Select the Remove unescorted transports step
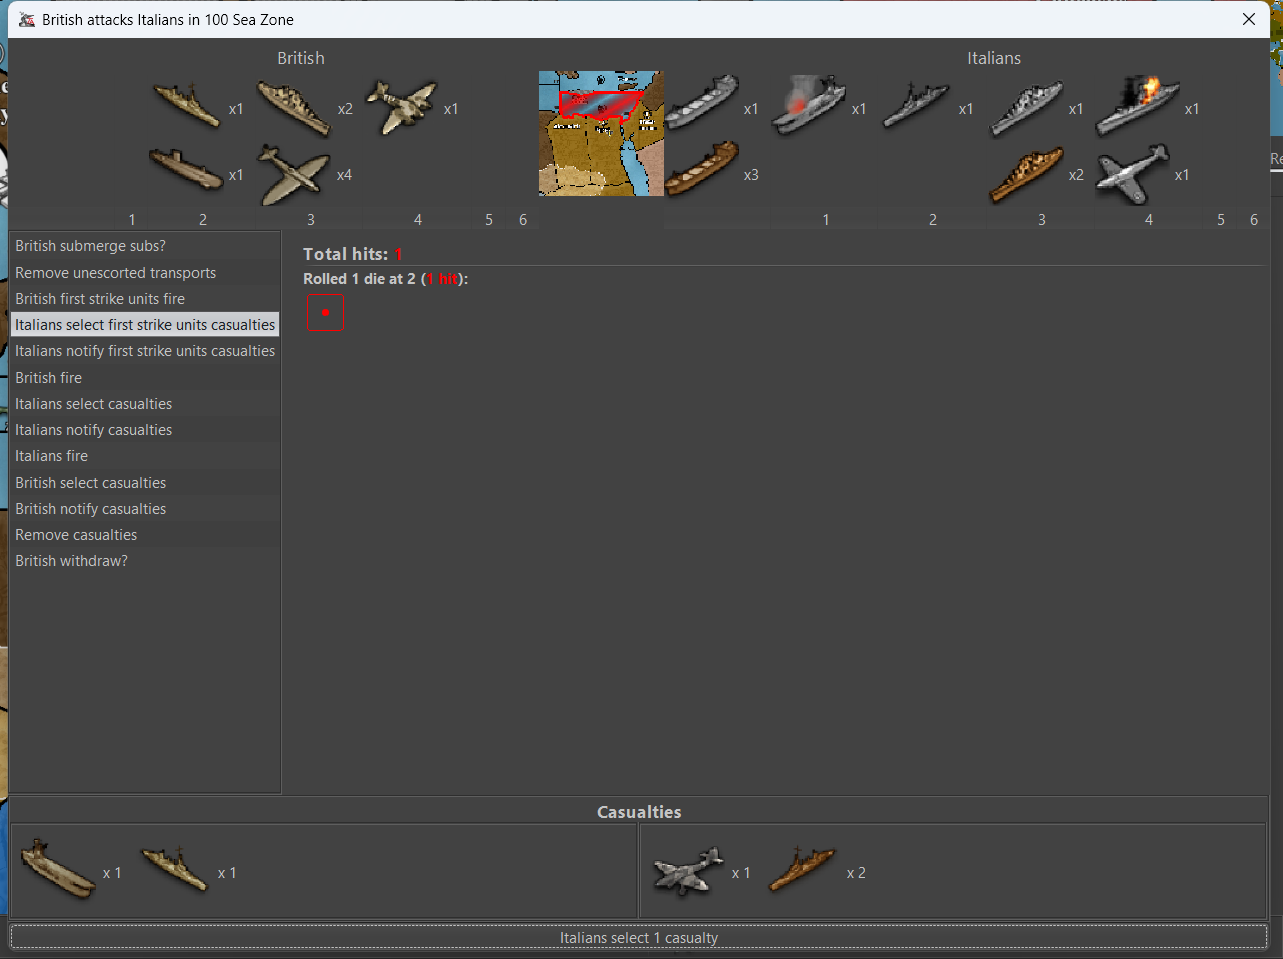The image size is (1283, 959). click(145, 272)
